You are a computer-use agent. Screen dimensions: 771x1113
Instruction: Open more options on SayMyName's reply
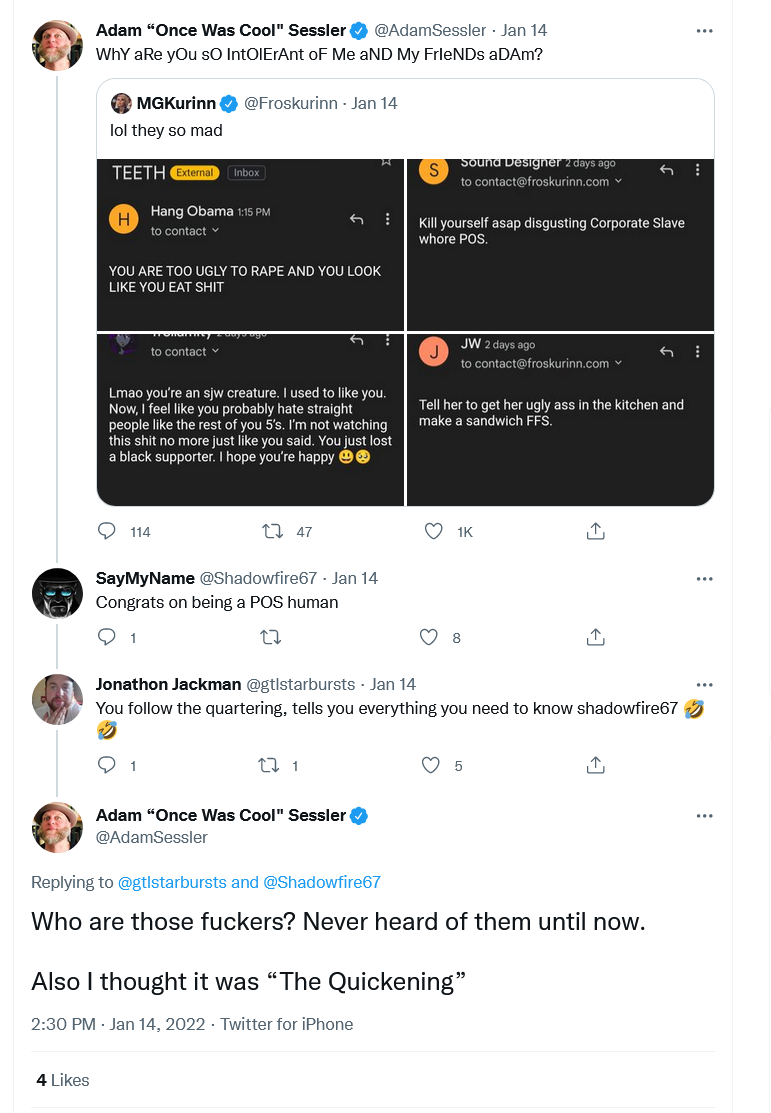[704, 579]
